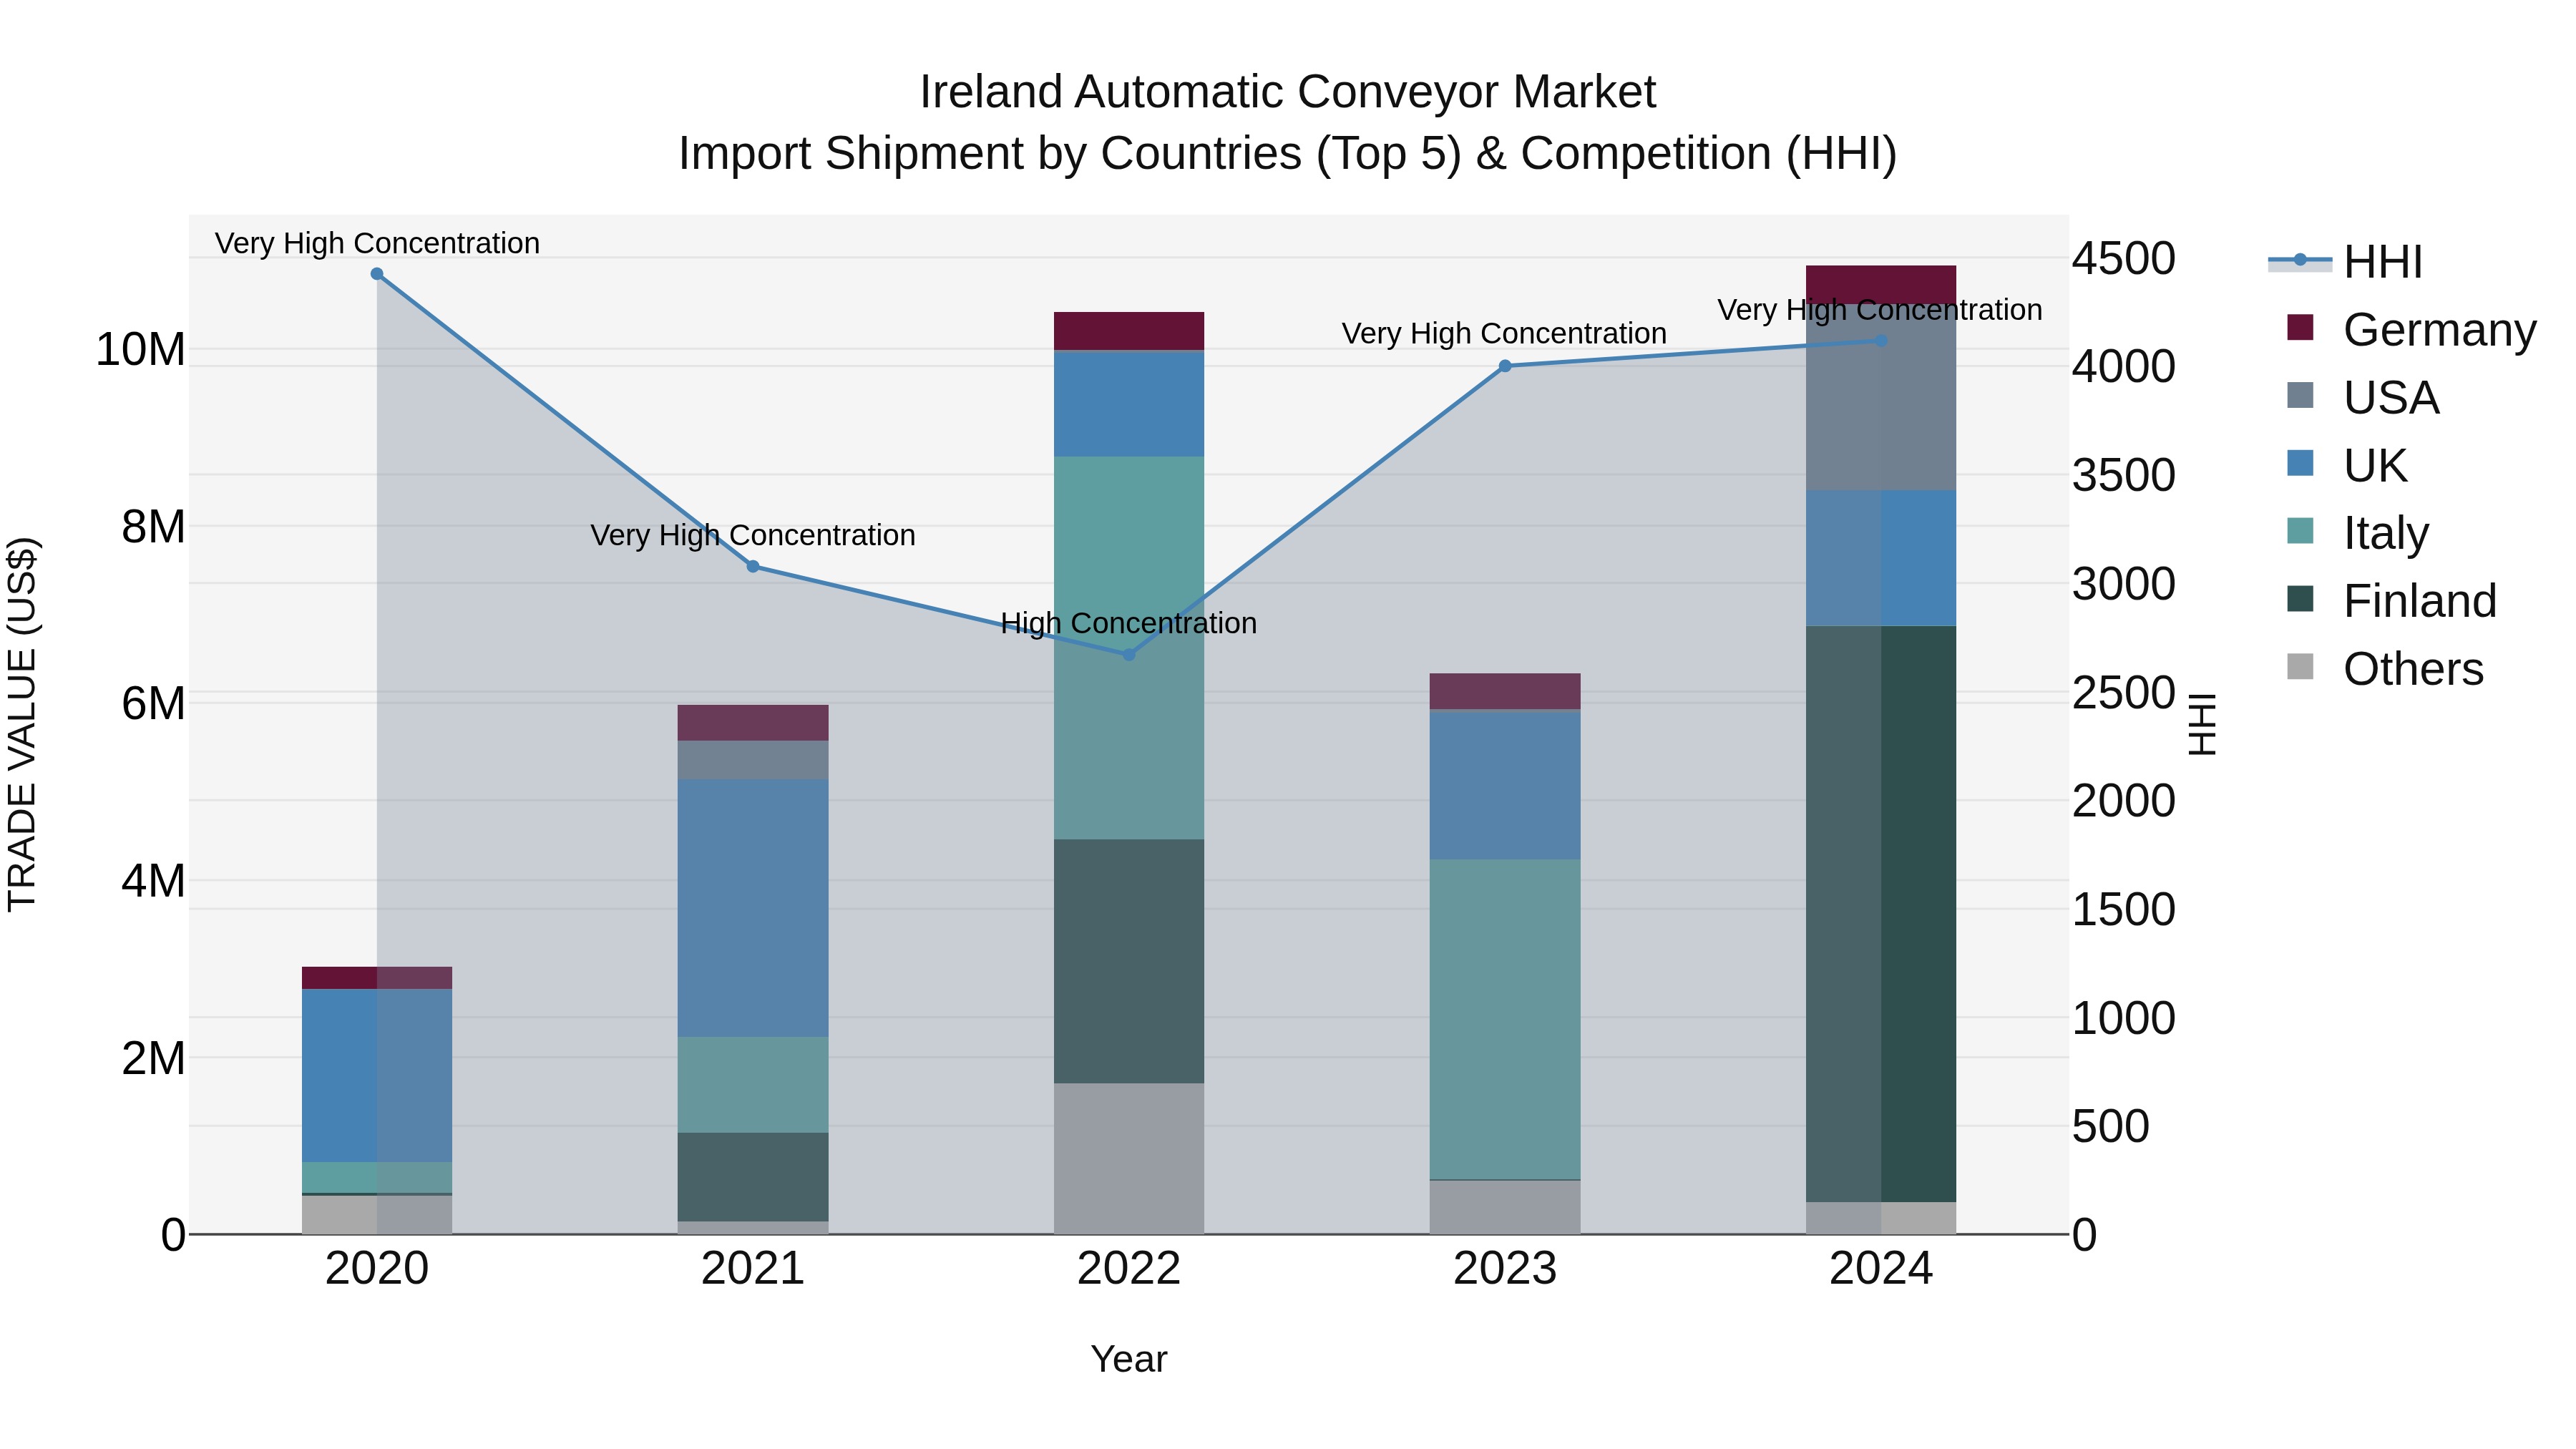Toggle the Others legend entry
Viewport: 2576px width, 1449px height.
tap(2385, 668)
